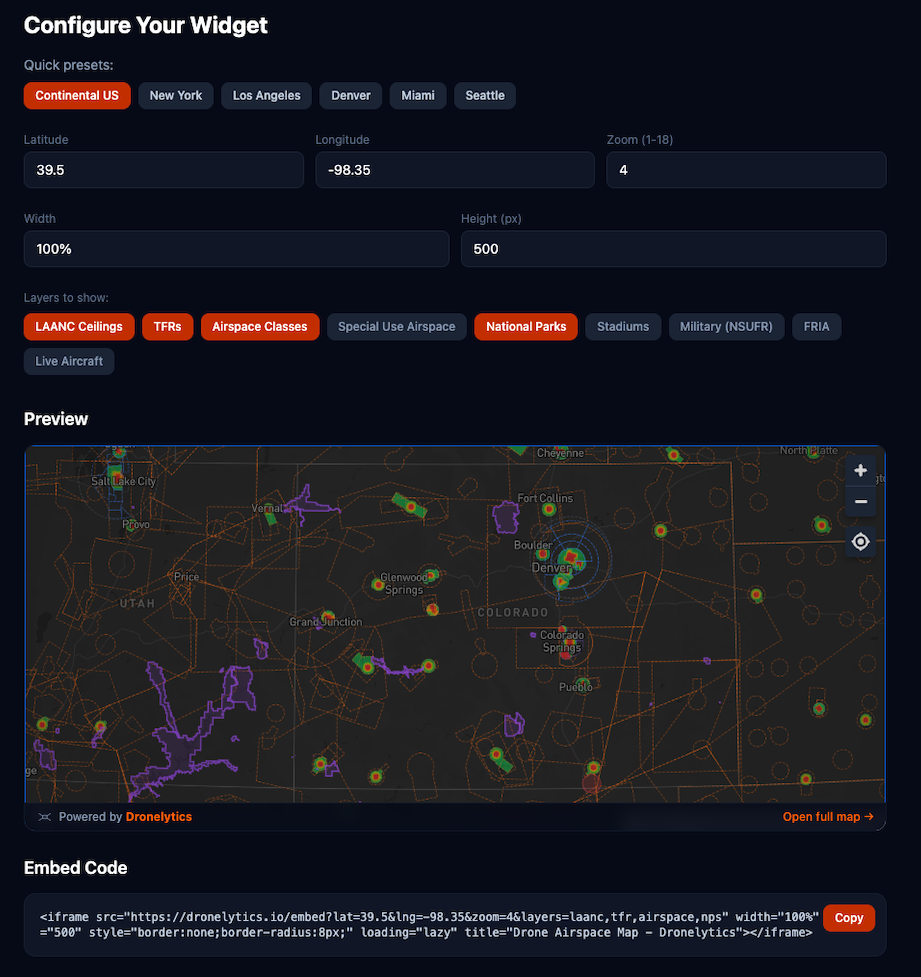Click the drone icon beside Powered by
This screenshot has width=921, height=977.
[44, 817]
